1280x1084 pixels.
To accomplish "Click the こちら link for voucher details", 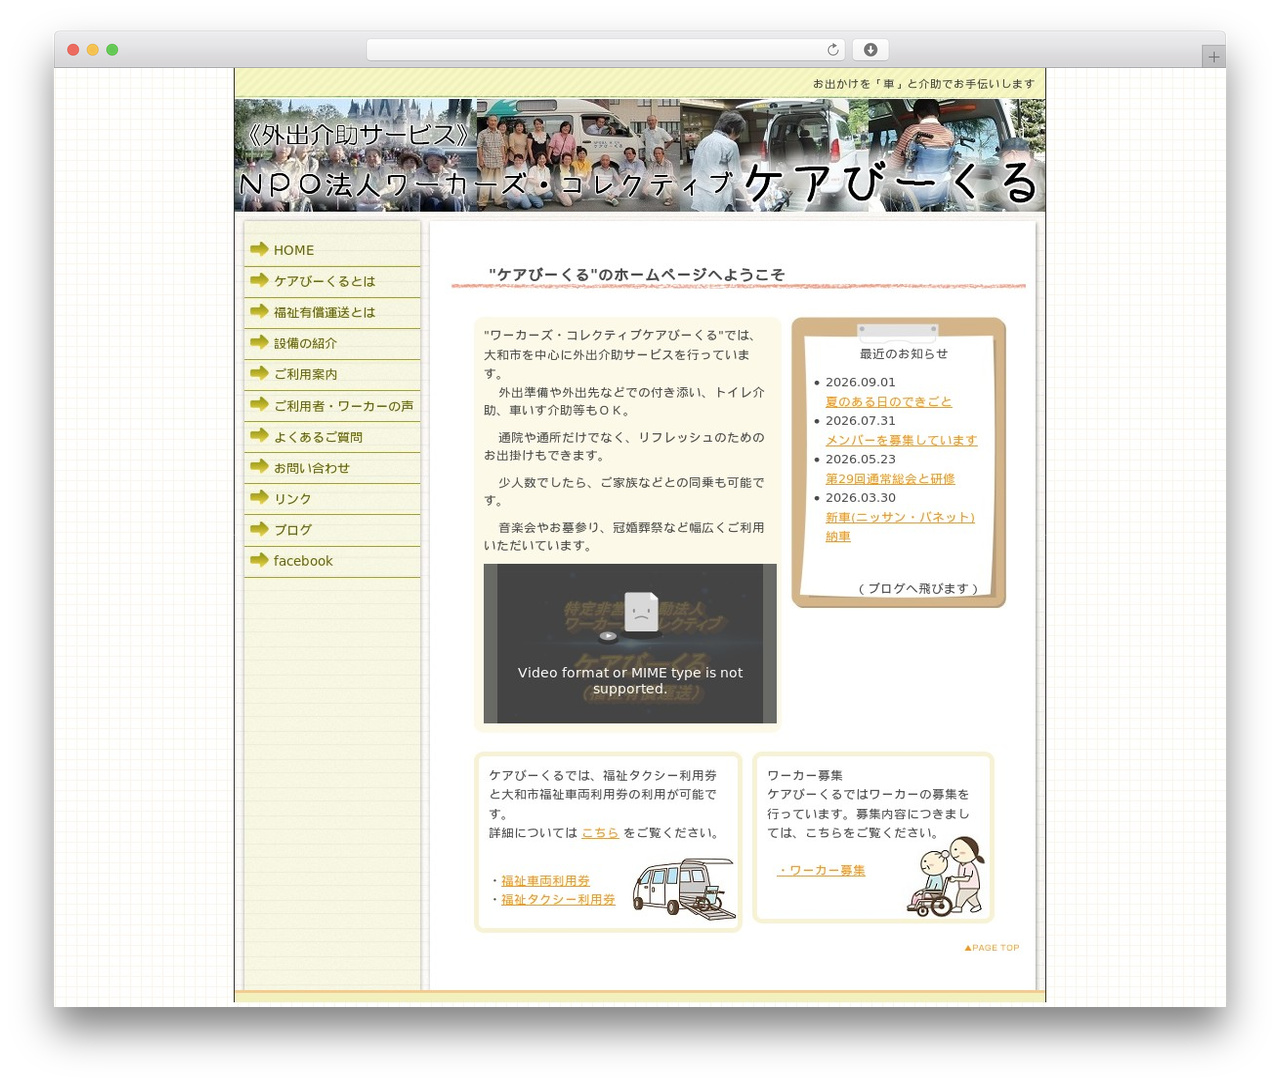I will pos(600,832).
